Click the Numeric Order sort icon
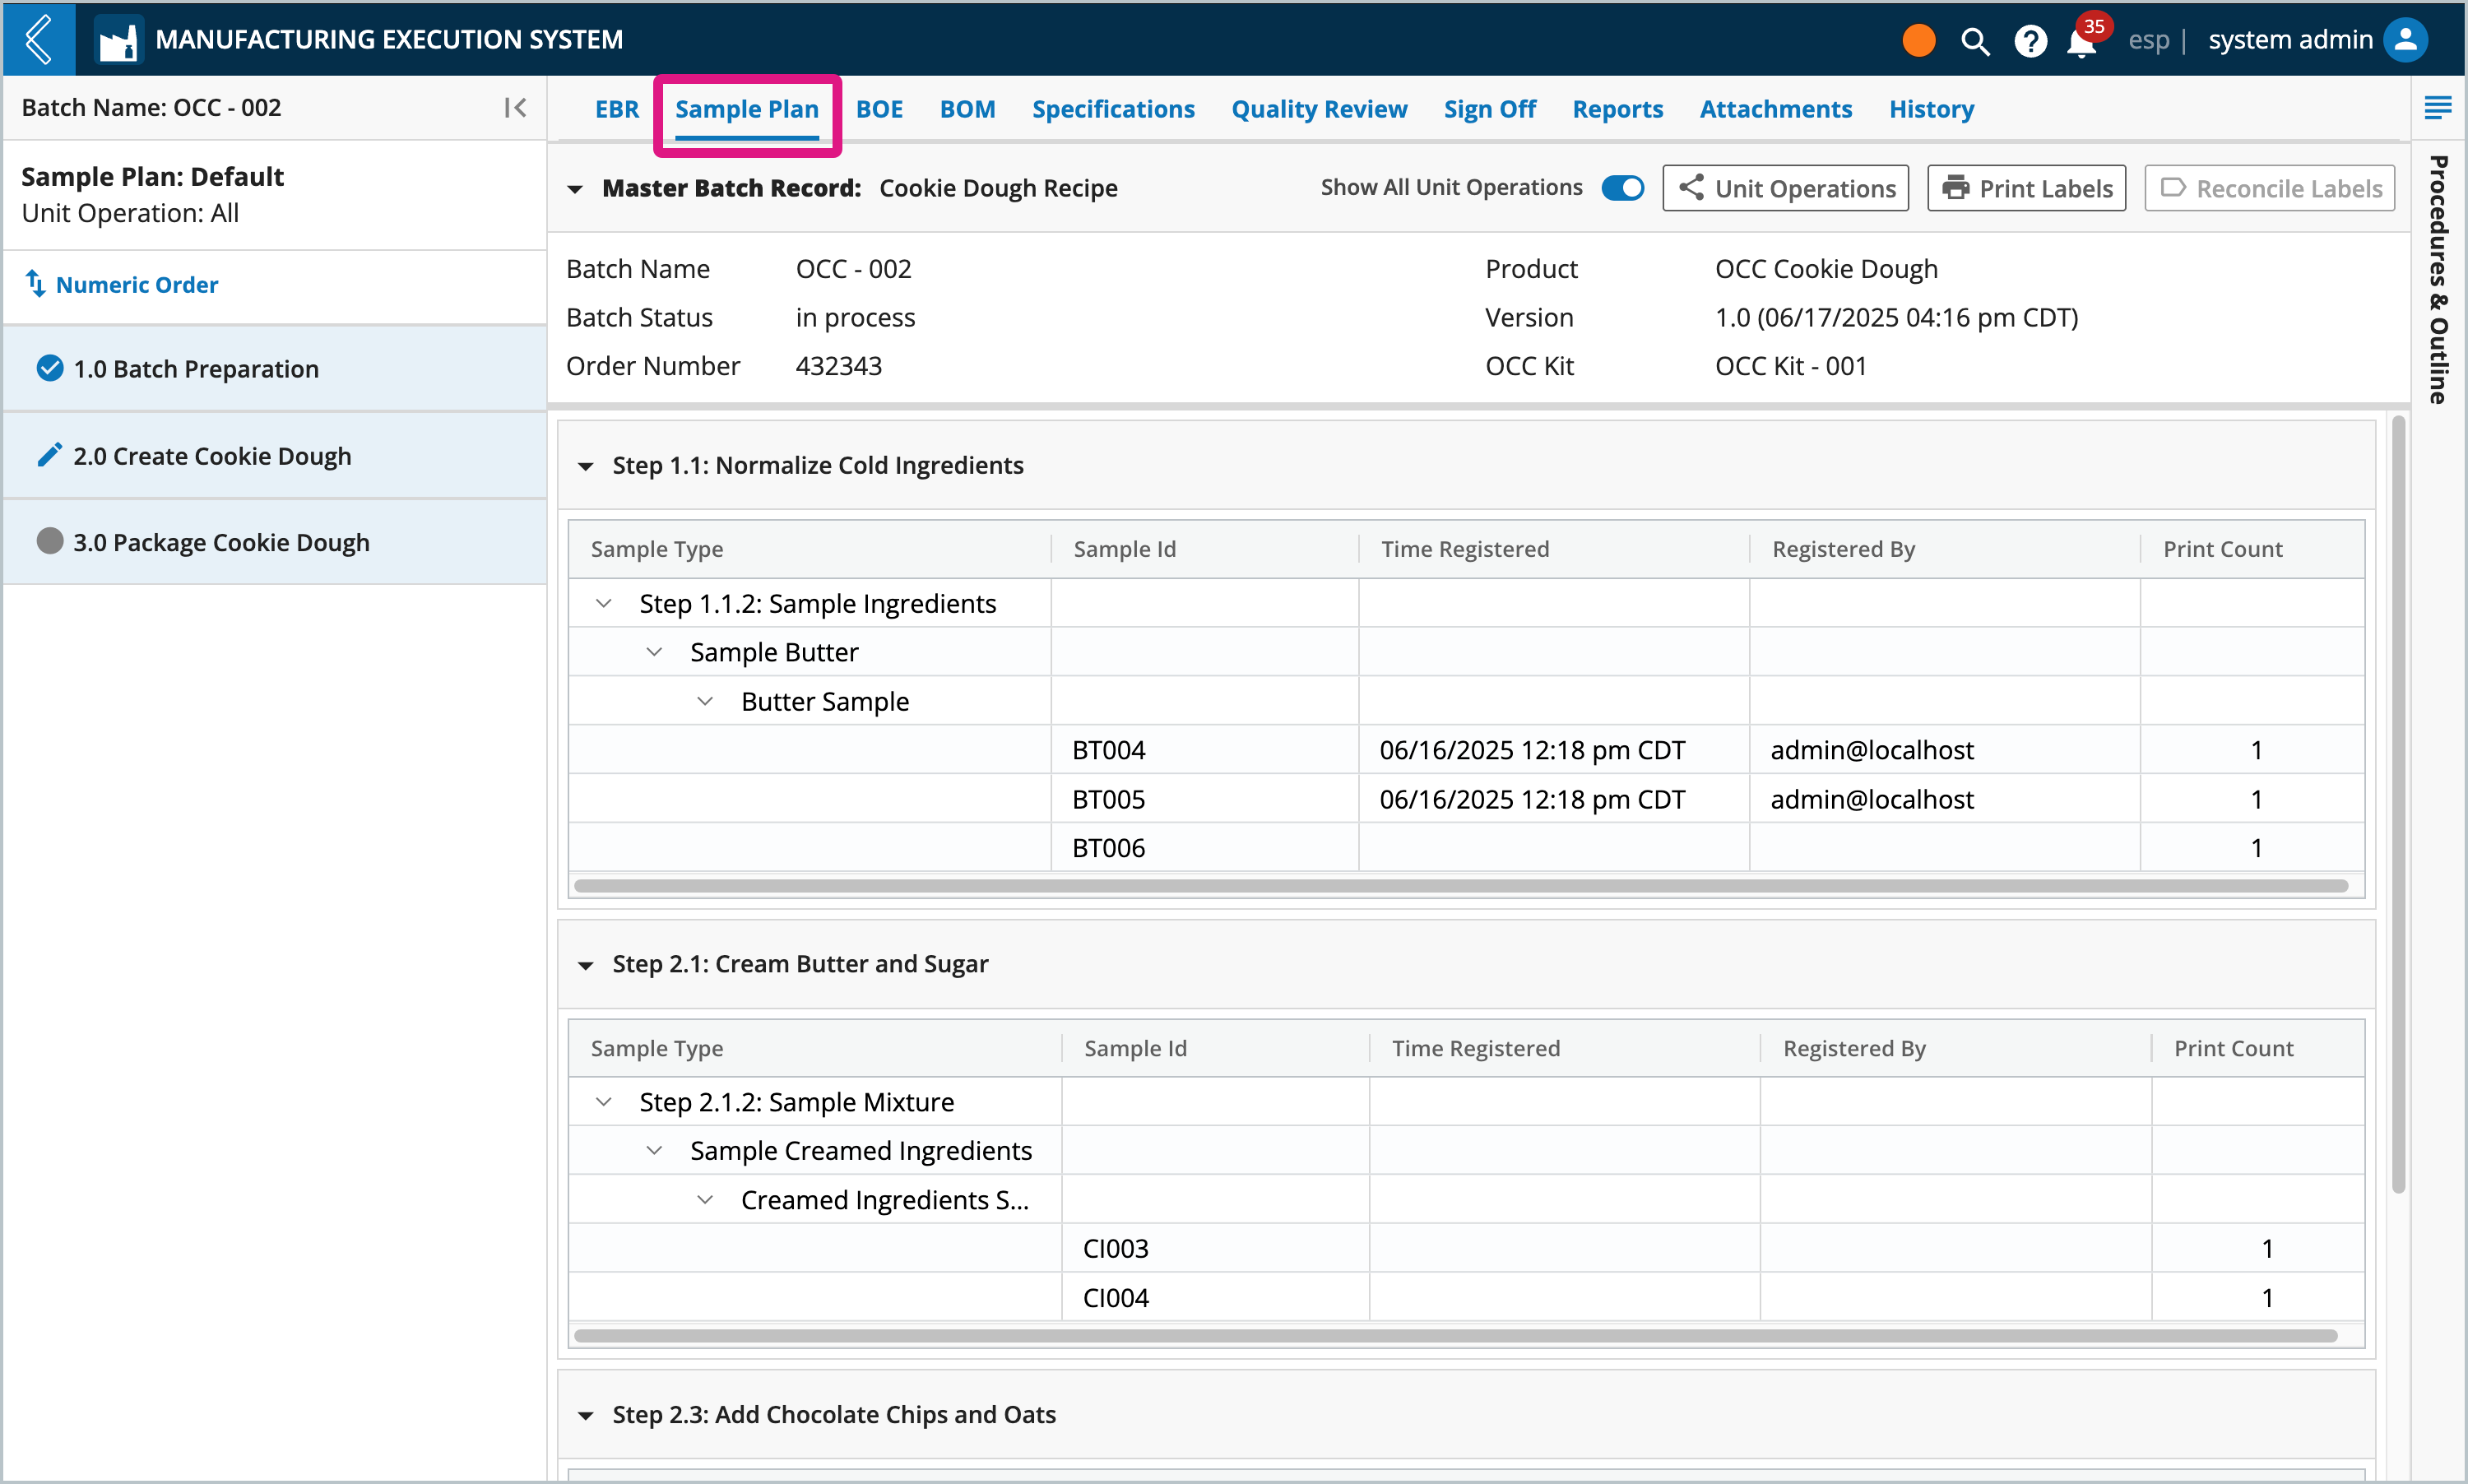Screen dimensions: 2468x1484 click(x=35, y=284)
